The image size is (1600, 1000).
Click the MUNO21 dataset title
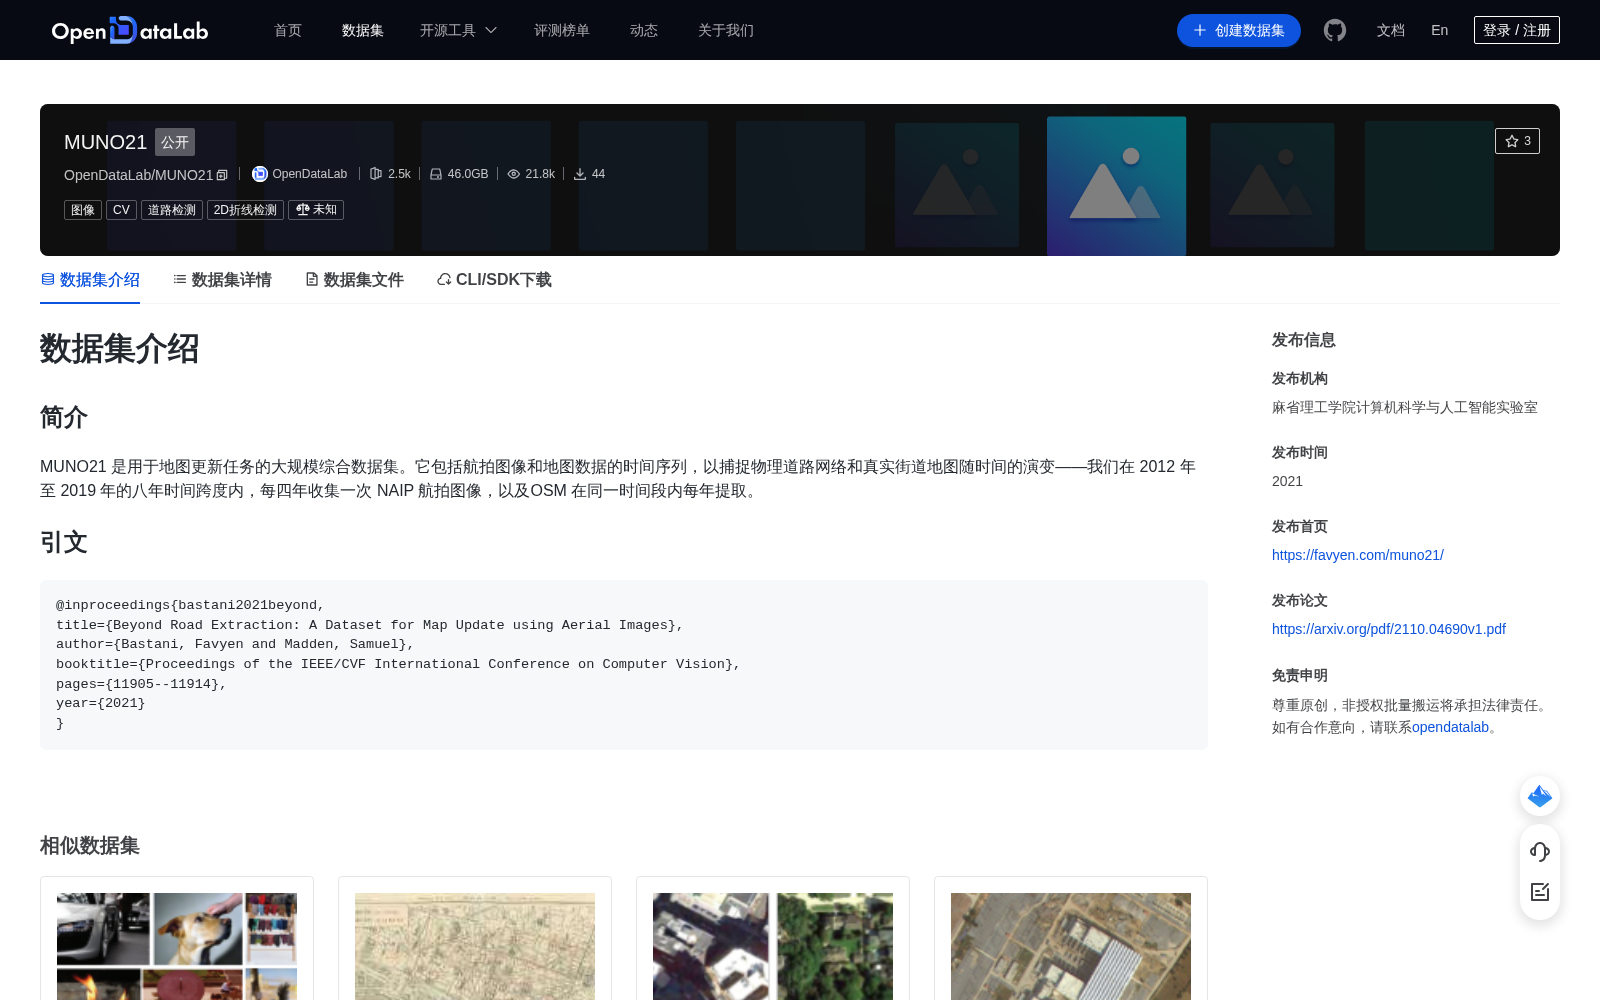point(105,142)
